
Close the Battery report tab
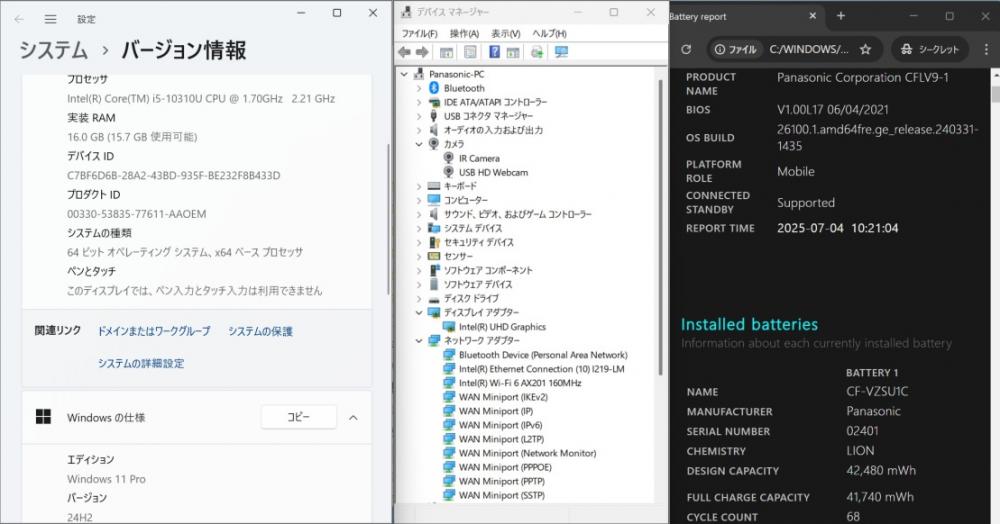click(x=812, y=16)
